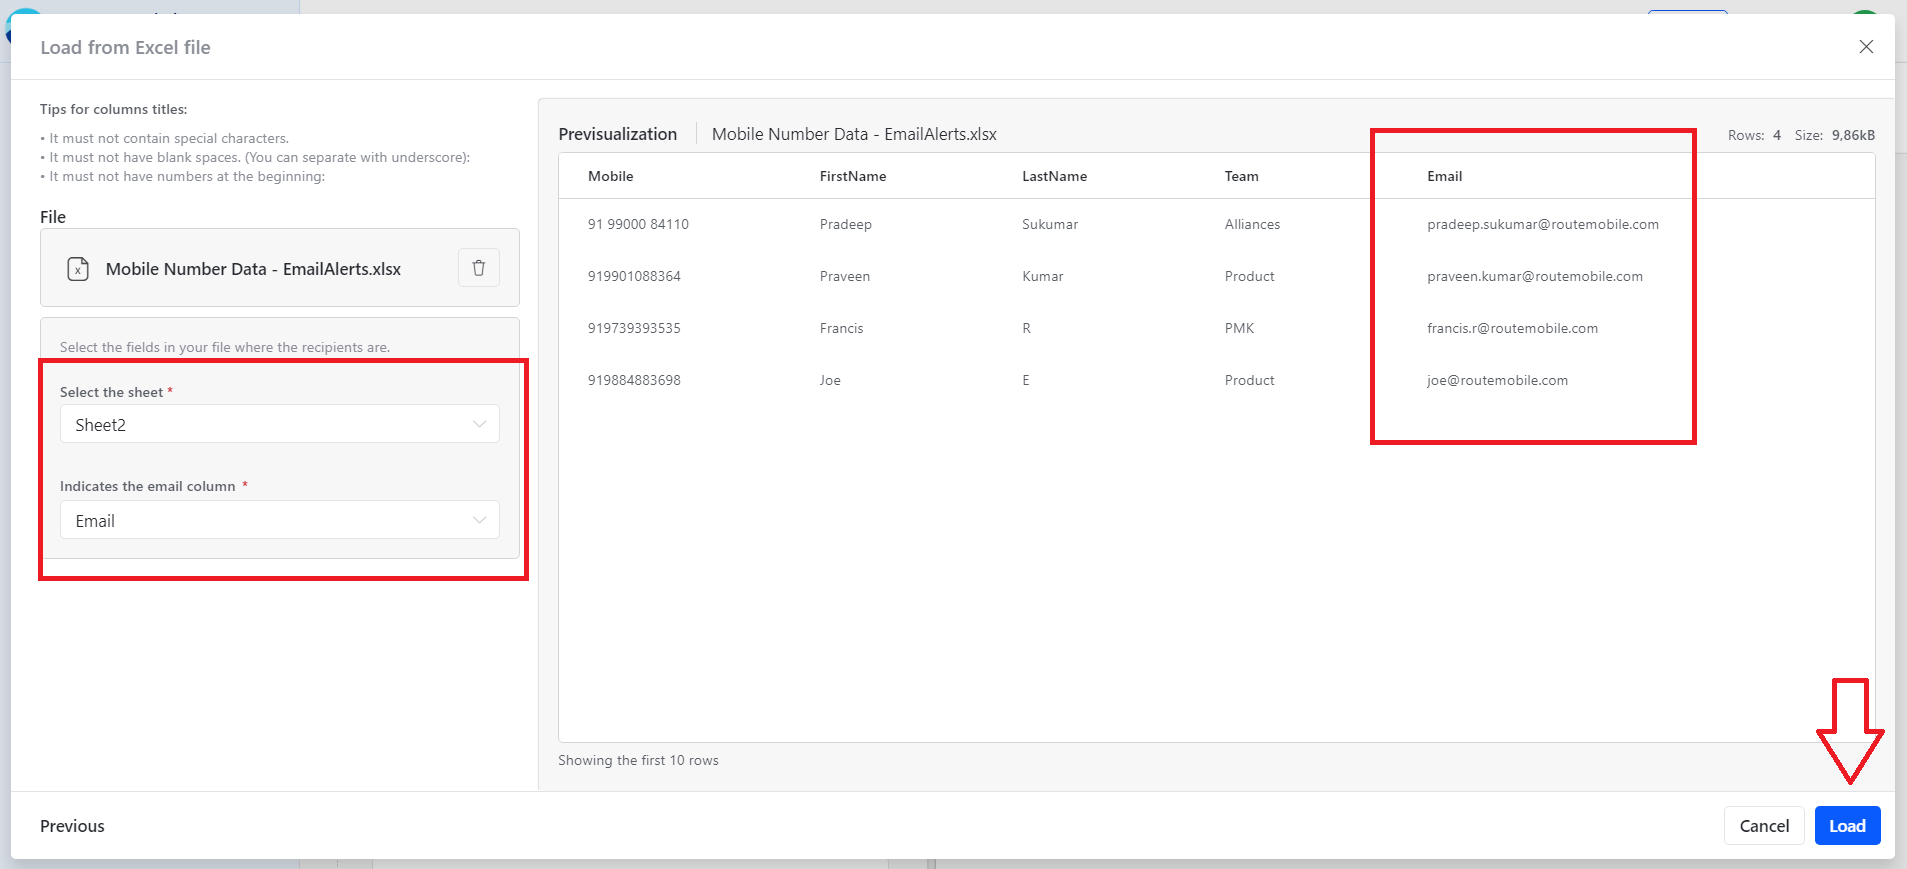The width and height of the screenshot is (1907, 869).
Task: Open the email column dropdown
Action: tap(280, 520)
